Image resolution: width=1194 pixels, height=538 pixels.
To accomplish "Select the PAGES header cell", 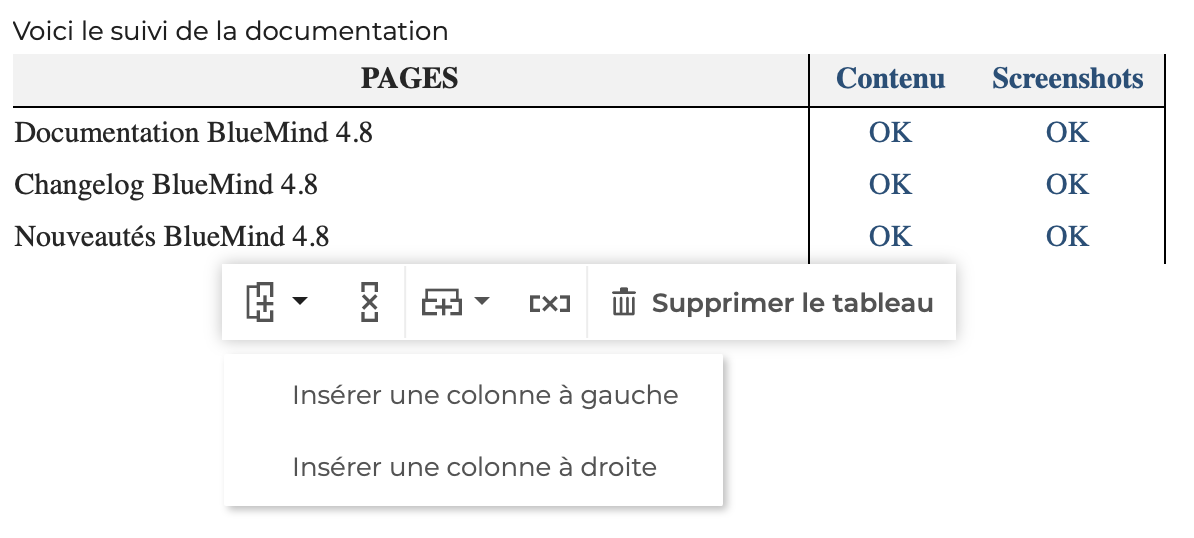I will [x=409, y=79].
